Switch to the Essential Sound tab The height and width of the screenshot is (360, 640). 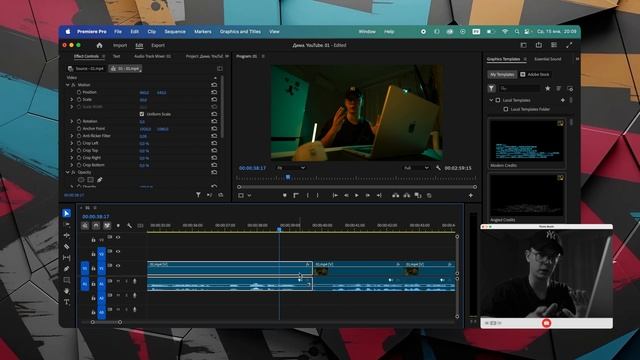(x=548, y=59)
